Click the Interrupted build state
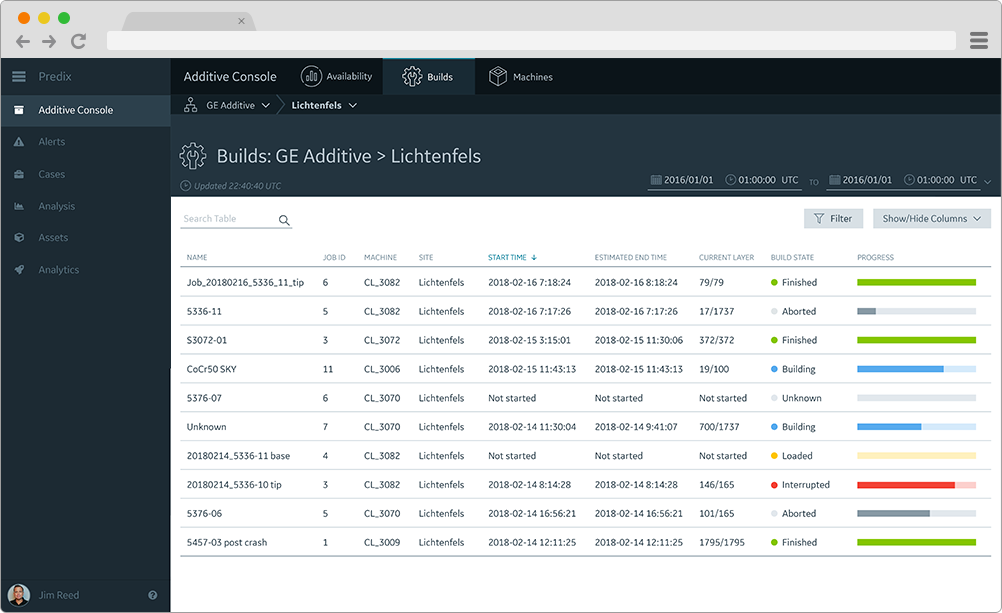Viewport: 1002px width, 613px height. point(800,485)
